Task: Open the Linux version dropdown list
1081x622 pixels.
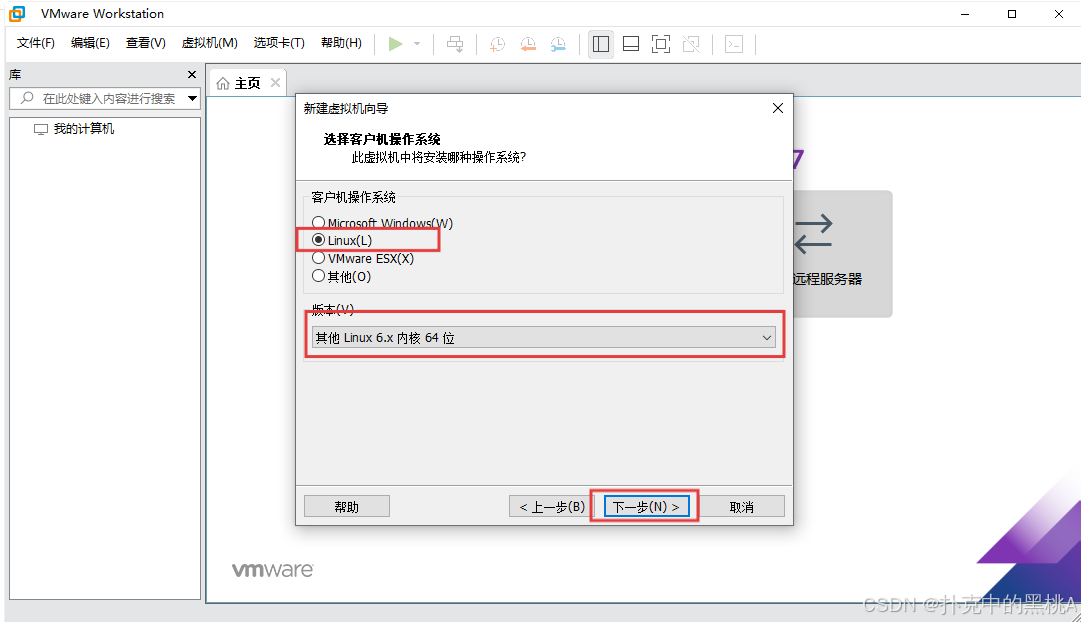Action: (543, 337)
